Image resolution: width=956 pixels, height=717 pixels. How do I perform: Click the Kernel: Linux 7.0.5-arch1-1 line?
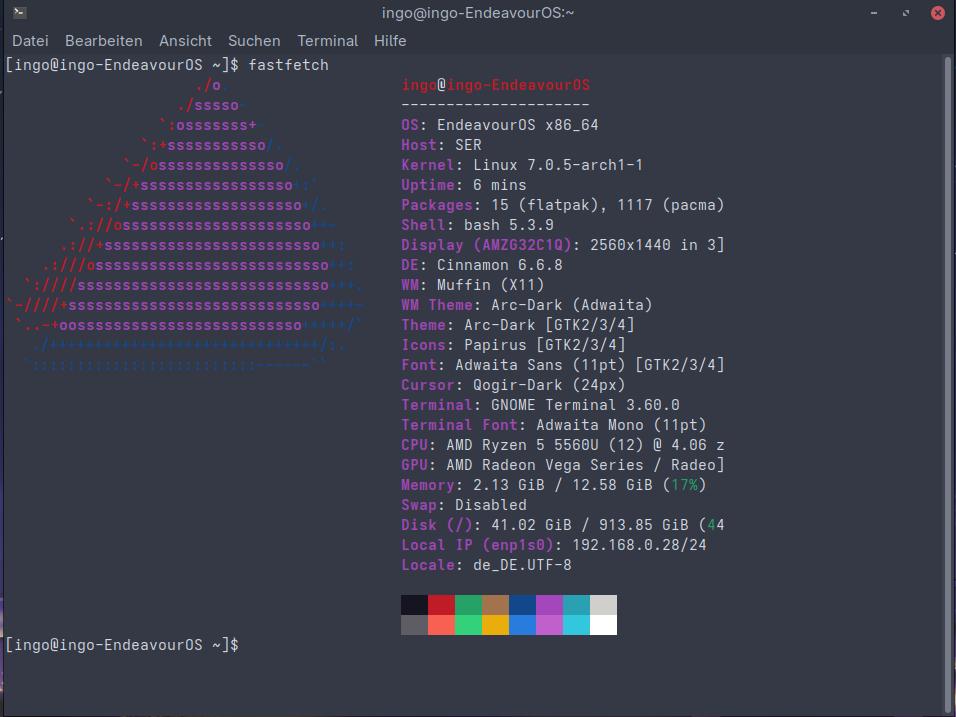coord(522,165)
